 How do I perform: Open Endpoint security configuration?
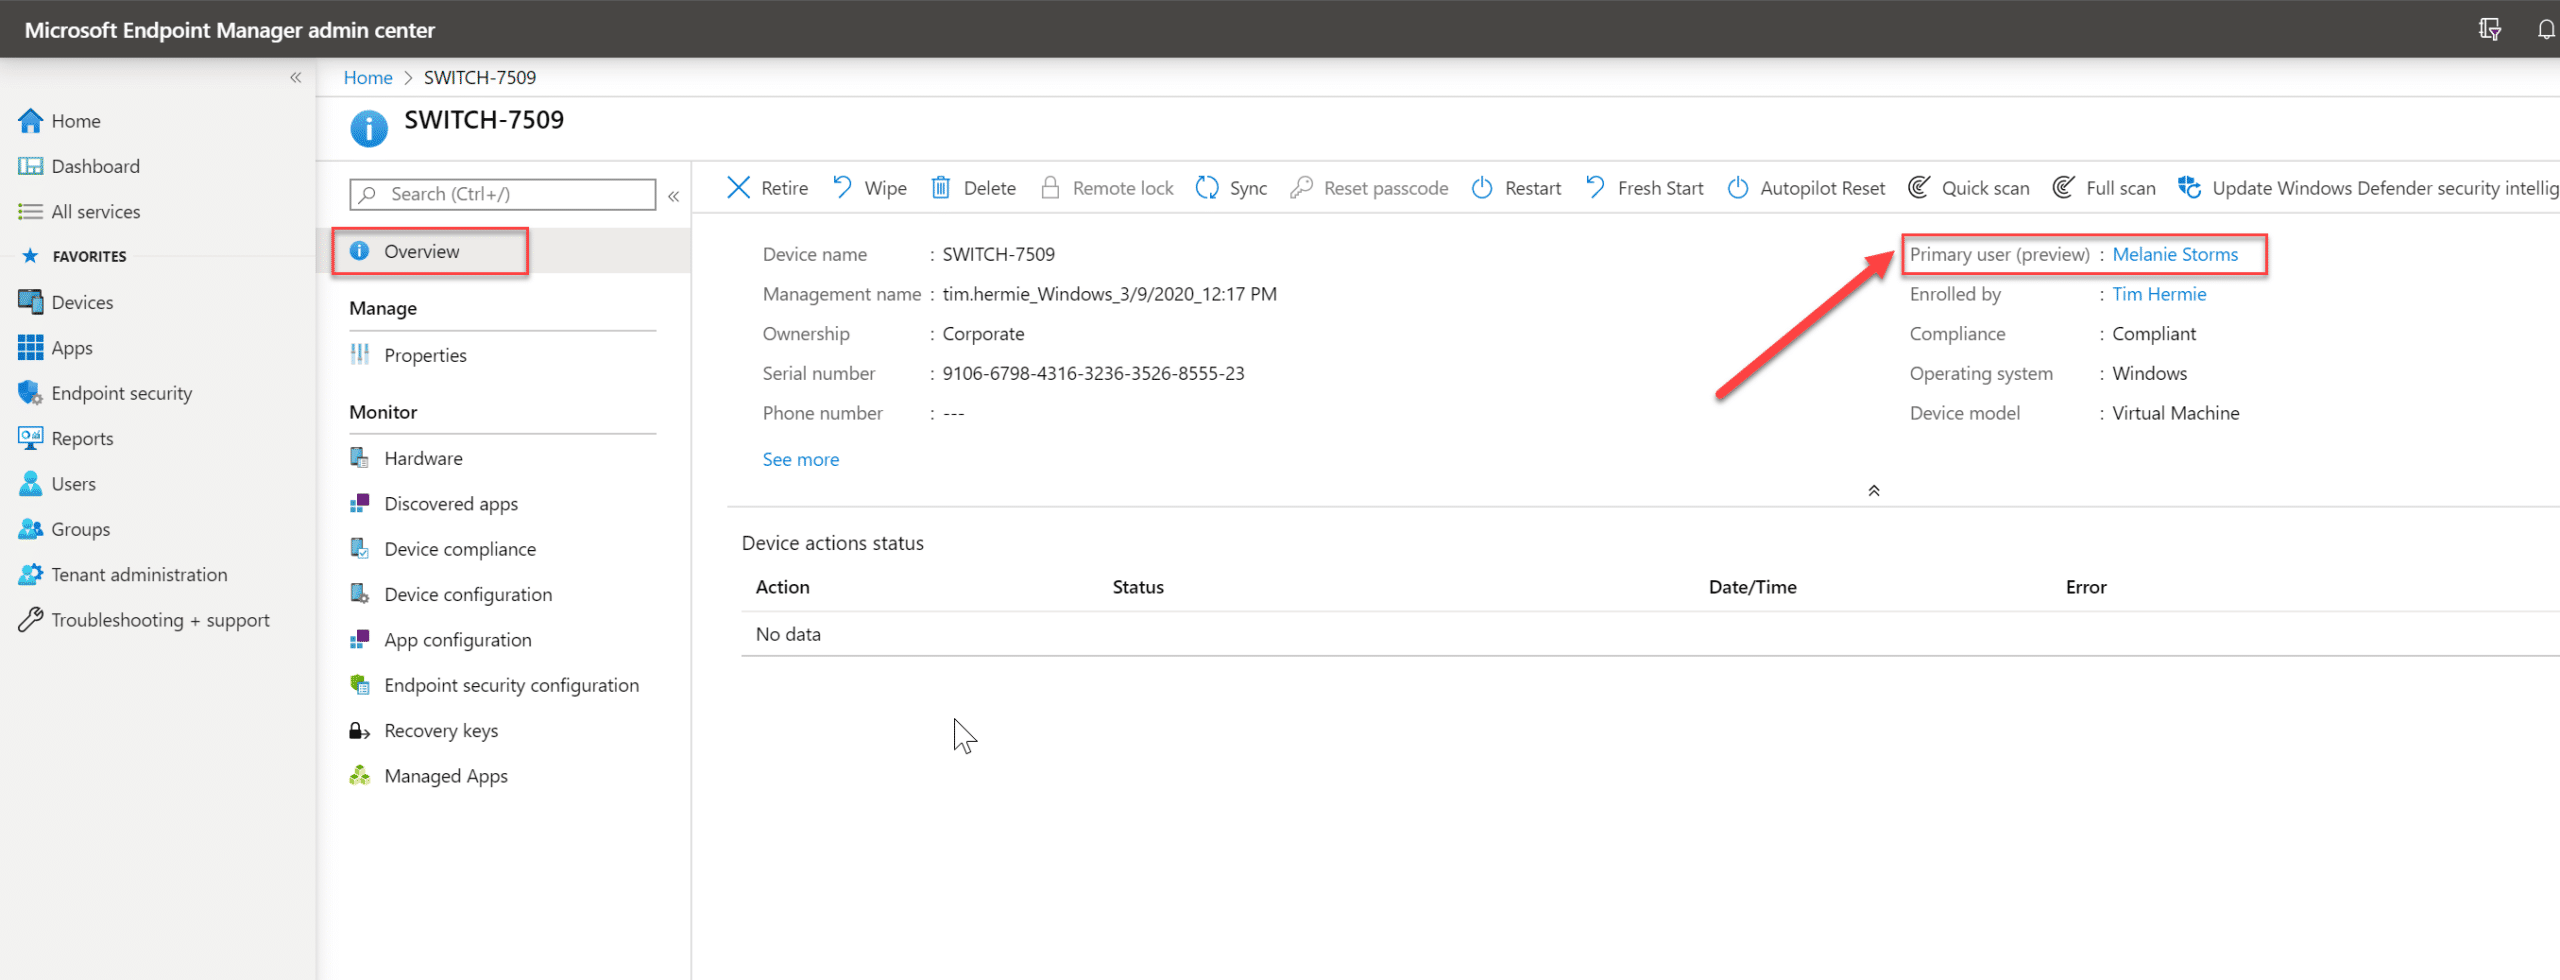pyautogui.click(x=511, y=685)
